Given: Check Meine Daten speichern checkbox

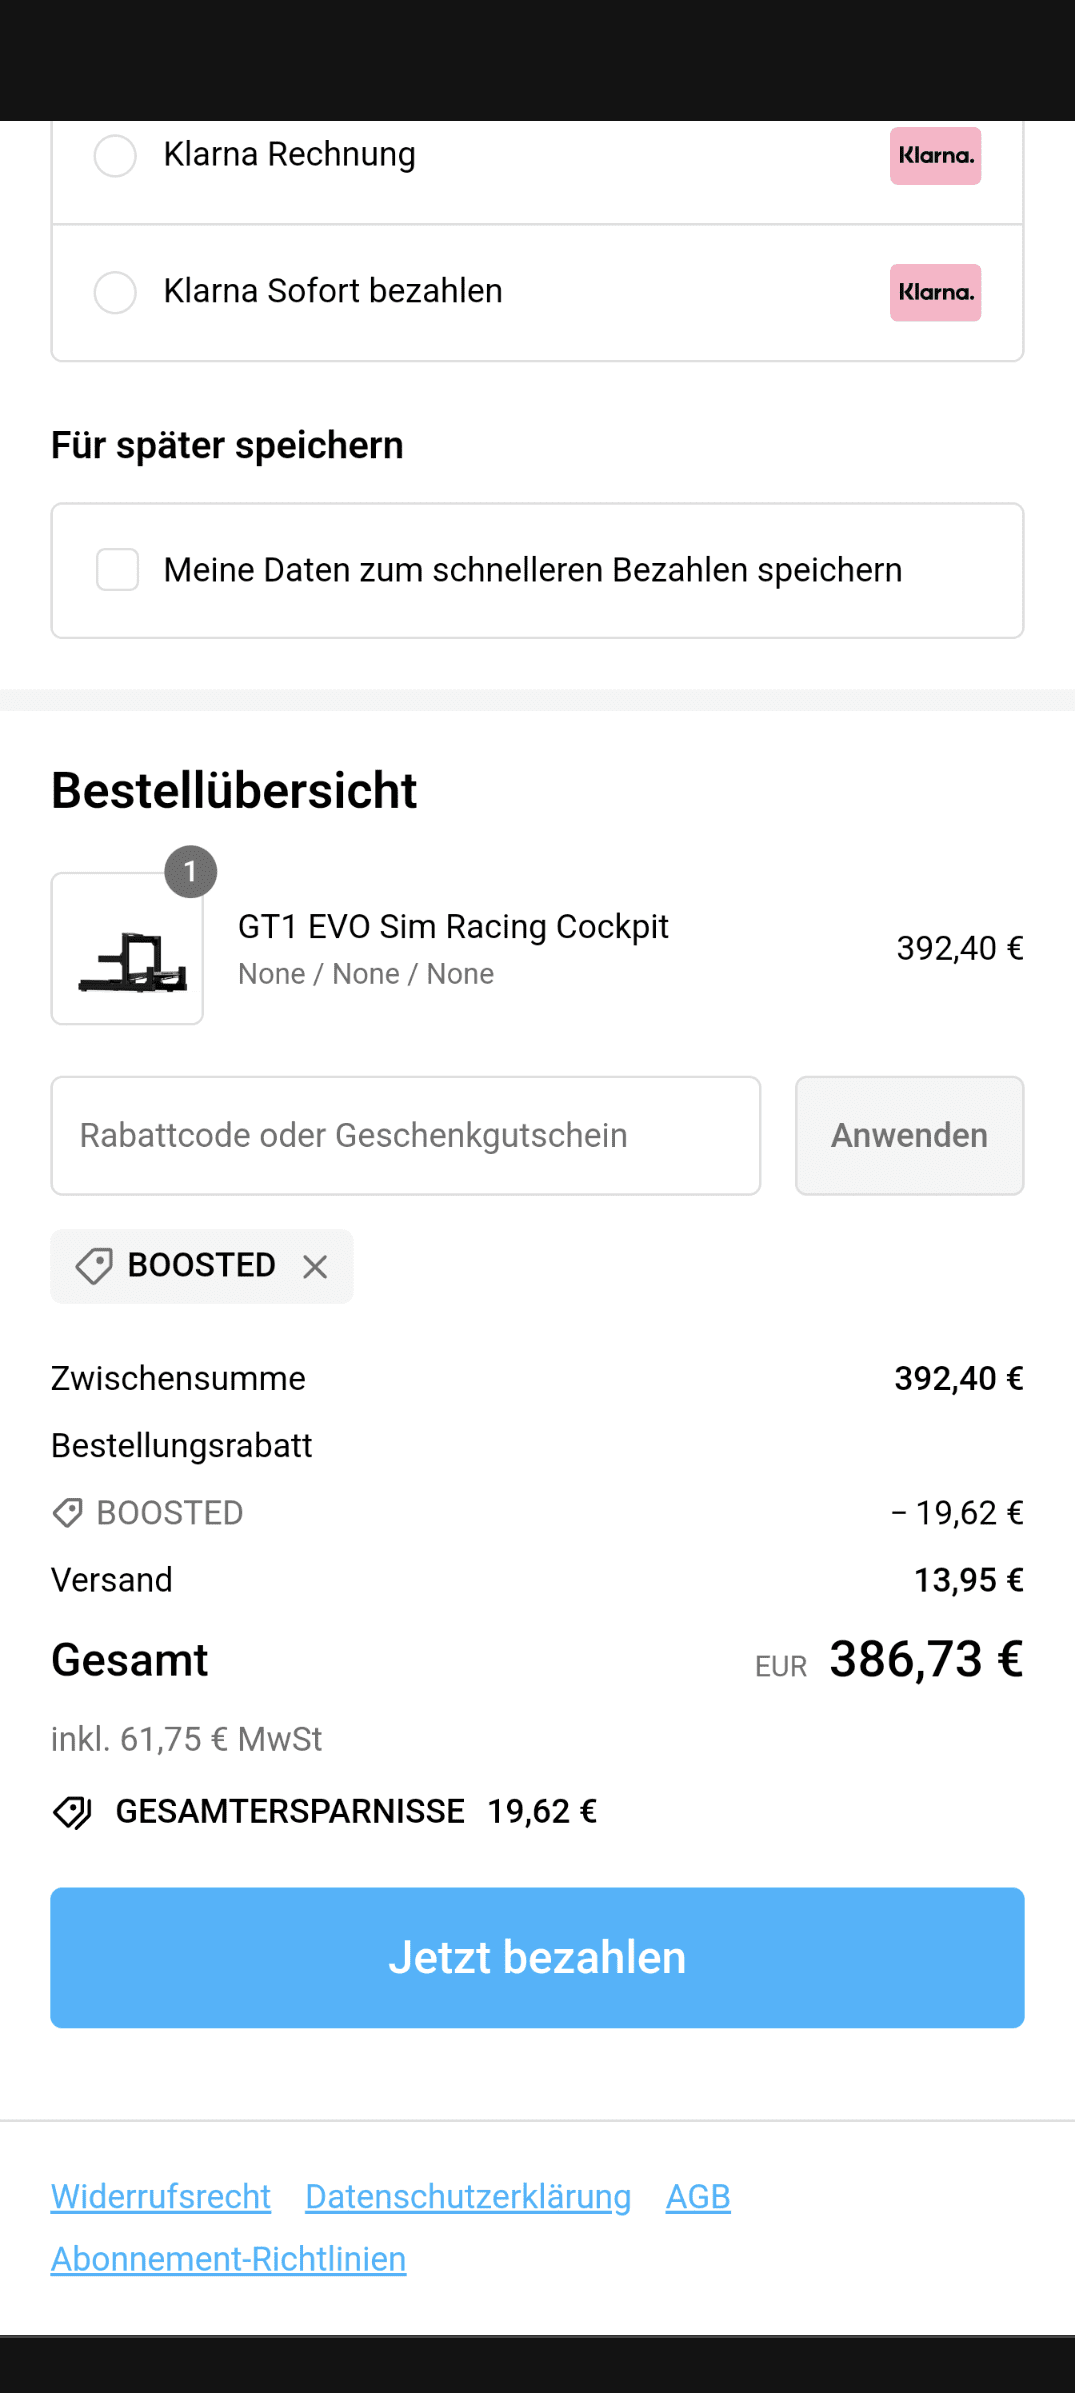Looking at the screenshot, I should pyautogui.click(x=117, y=569).
